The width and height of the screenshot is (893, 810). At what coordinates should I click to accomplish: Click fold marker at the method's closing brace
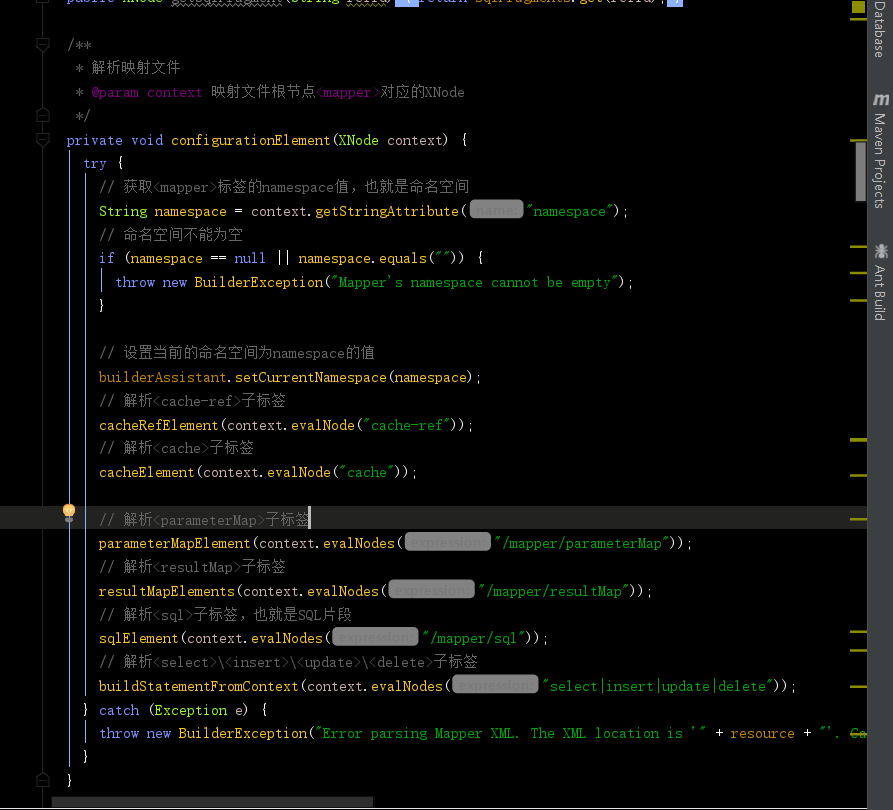[43, 779]
